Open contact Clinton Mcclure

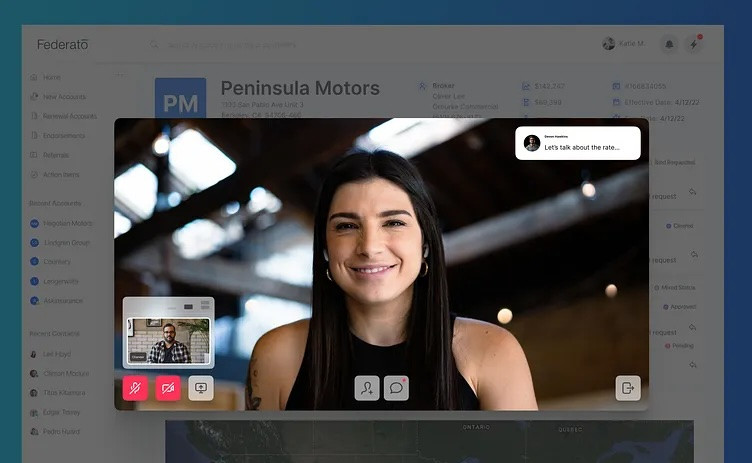pyautogui.click(x=66, y=373)
